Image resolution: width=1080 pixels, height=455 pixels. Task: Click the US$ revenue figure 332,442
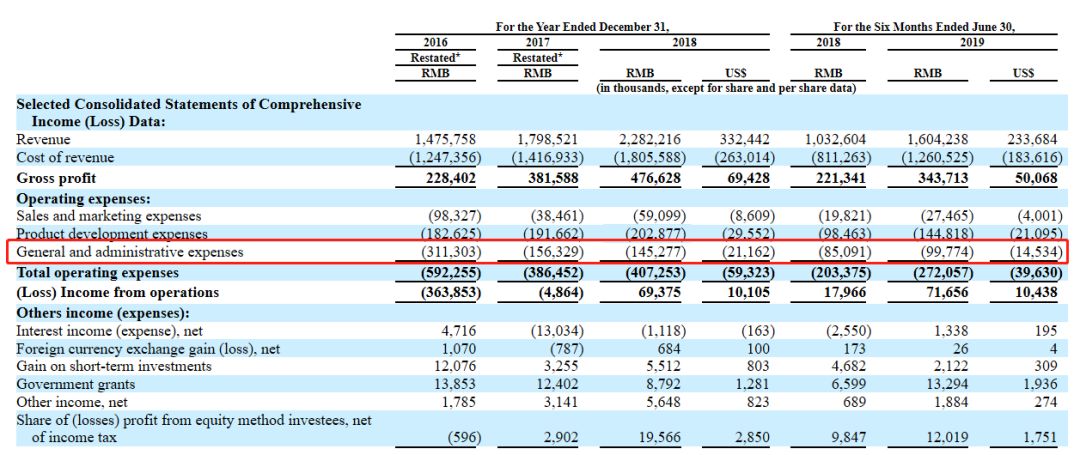click(x=747, y=140)
